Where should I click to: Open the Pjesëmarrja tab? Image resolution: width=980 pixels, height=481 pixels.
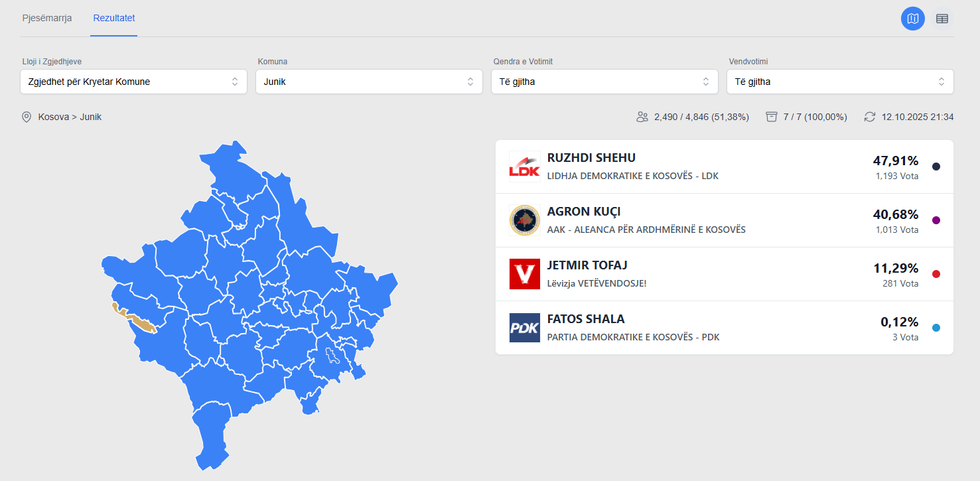[47, 18]
